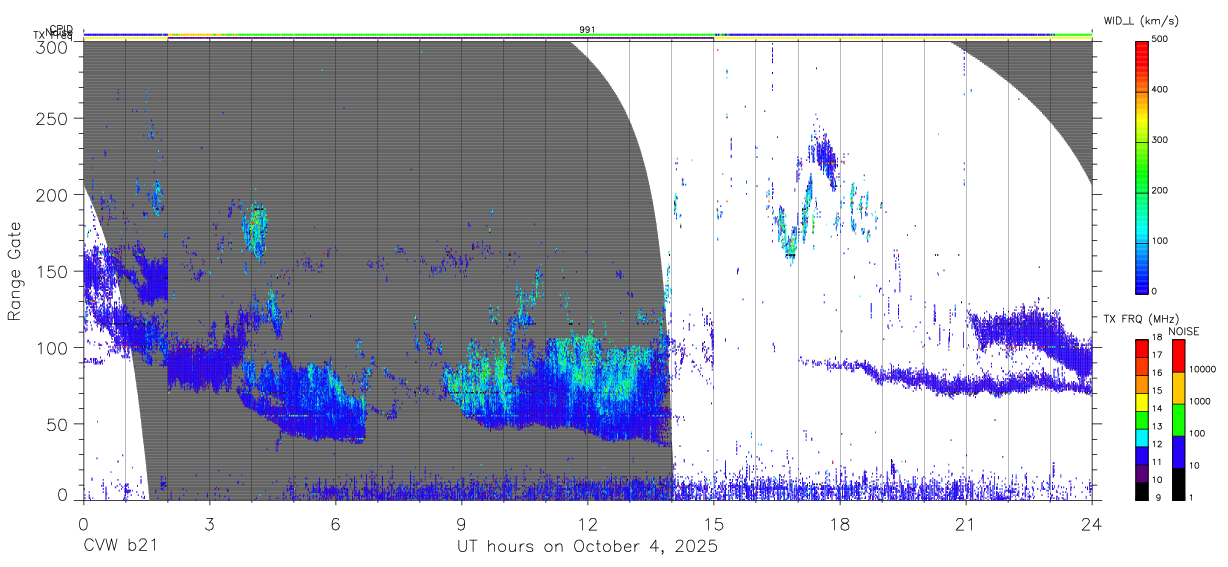Screen dimensions: 1228x567
Task: Click the 300 tick on the Range Gate axis
Action: (51, 46)
